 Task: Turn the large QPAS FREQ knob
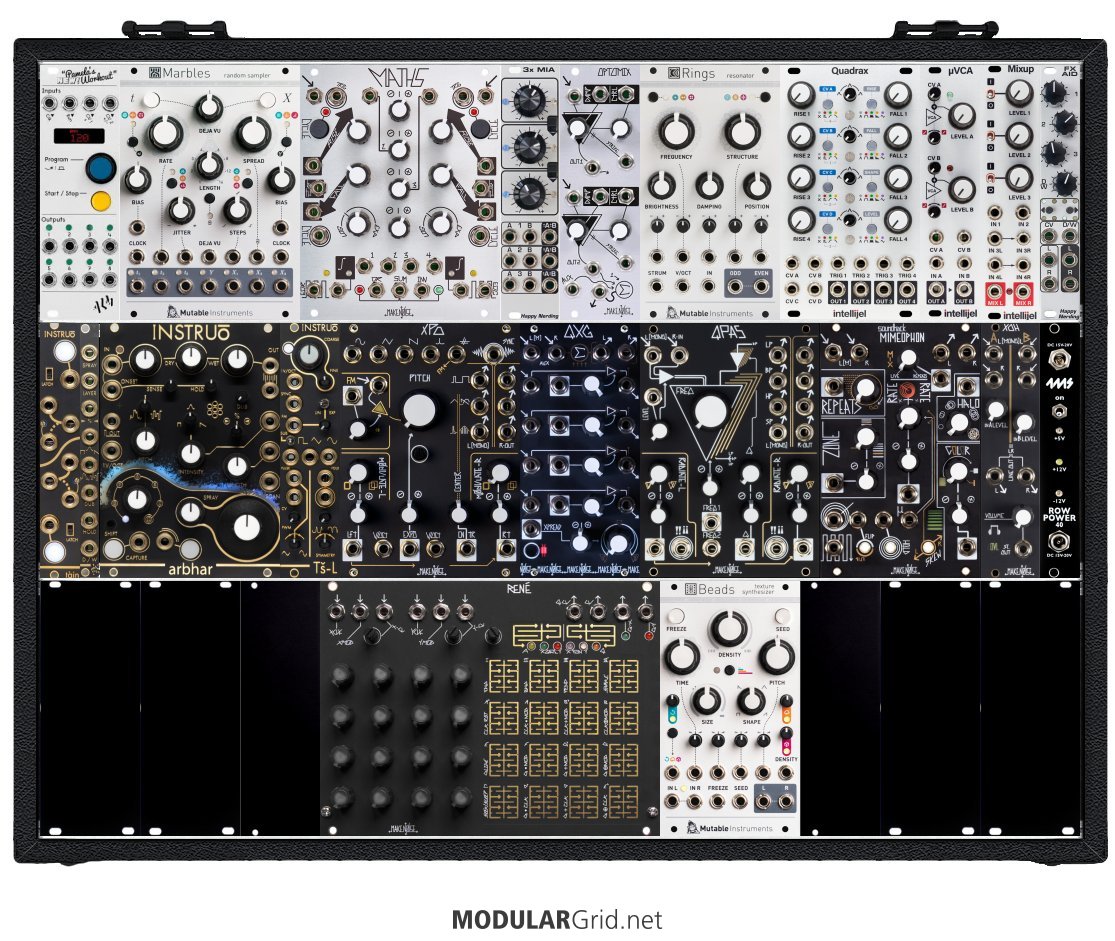[x=710, y=412]
